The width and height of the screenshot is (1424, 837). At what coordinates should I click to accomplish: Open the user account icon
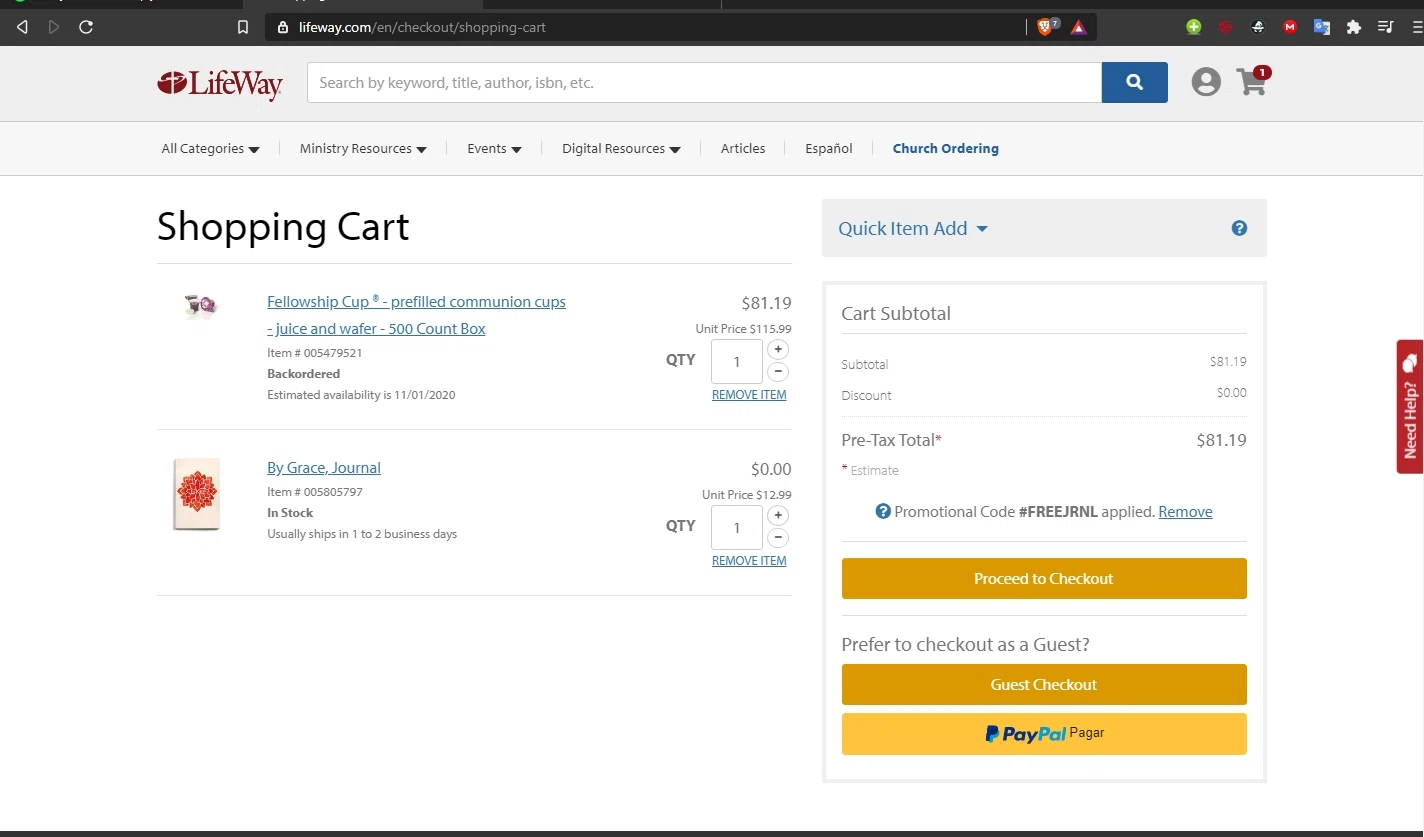(1206, 82)
